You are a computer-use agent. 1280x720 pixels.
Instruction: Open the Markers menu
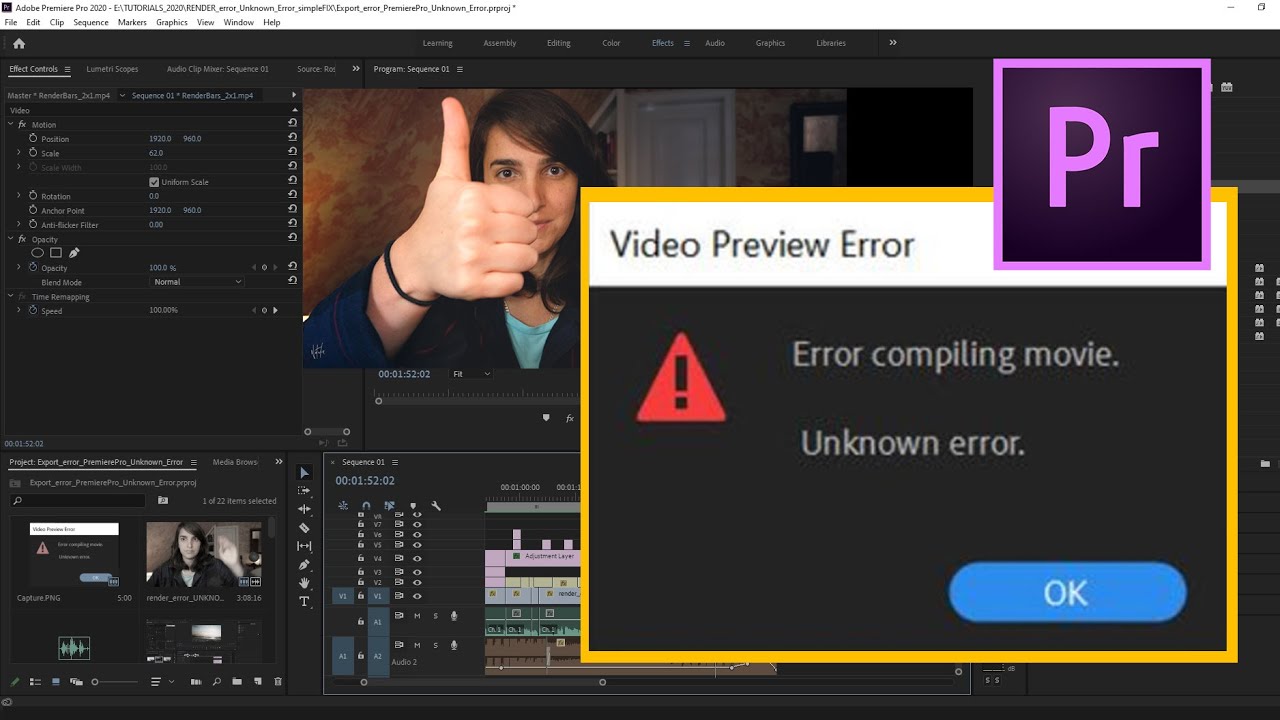pyautogui.click(x=132, y=22)
